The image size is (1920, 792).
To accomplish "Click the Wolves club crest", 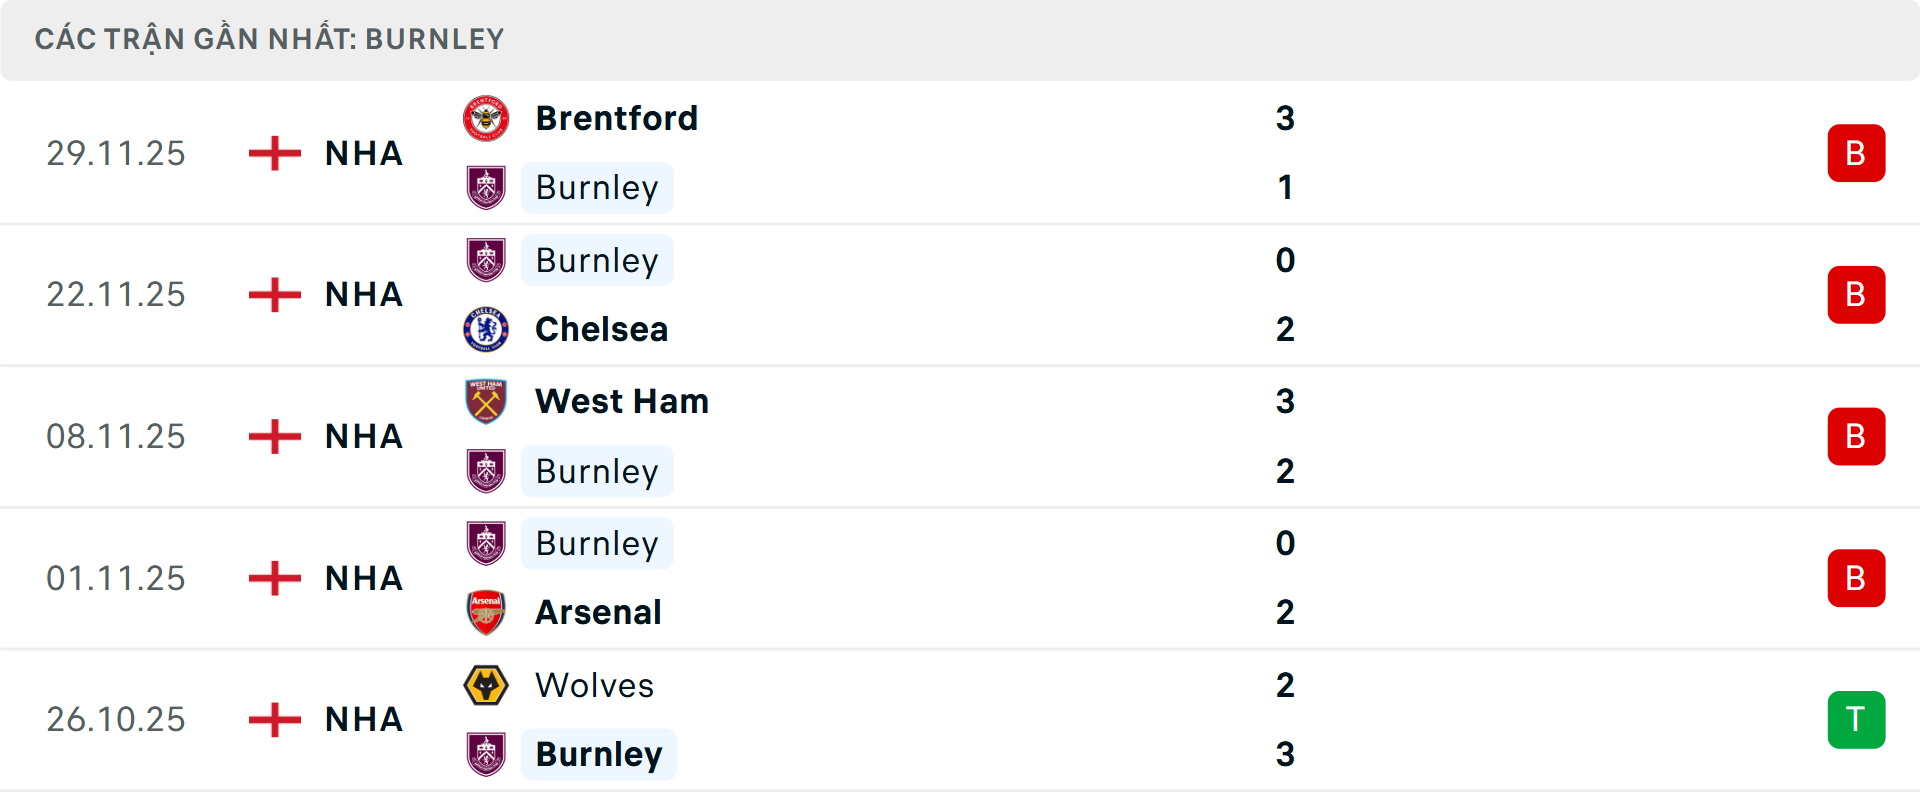I will coord(487,685).
